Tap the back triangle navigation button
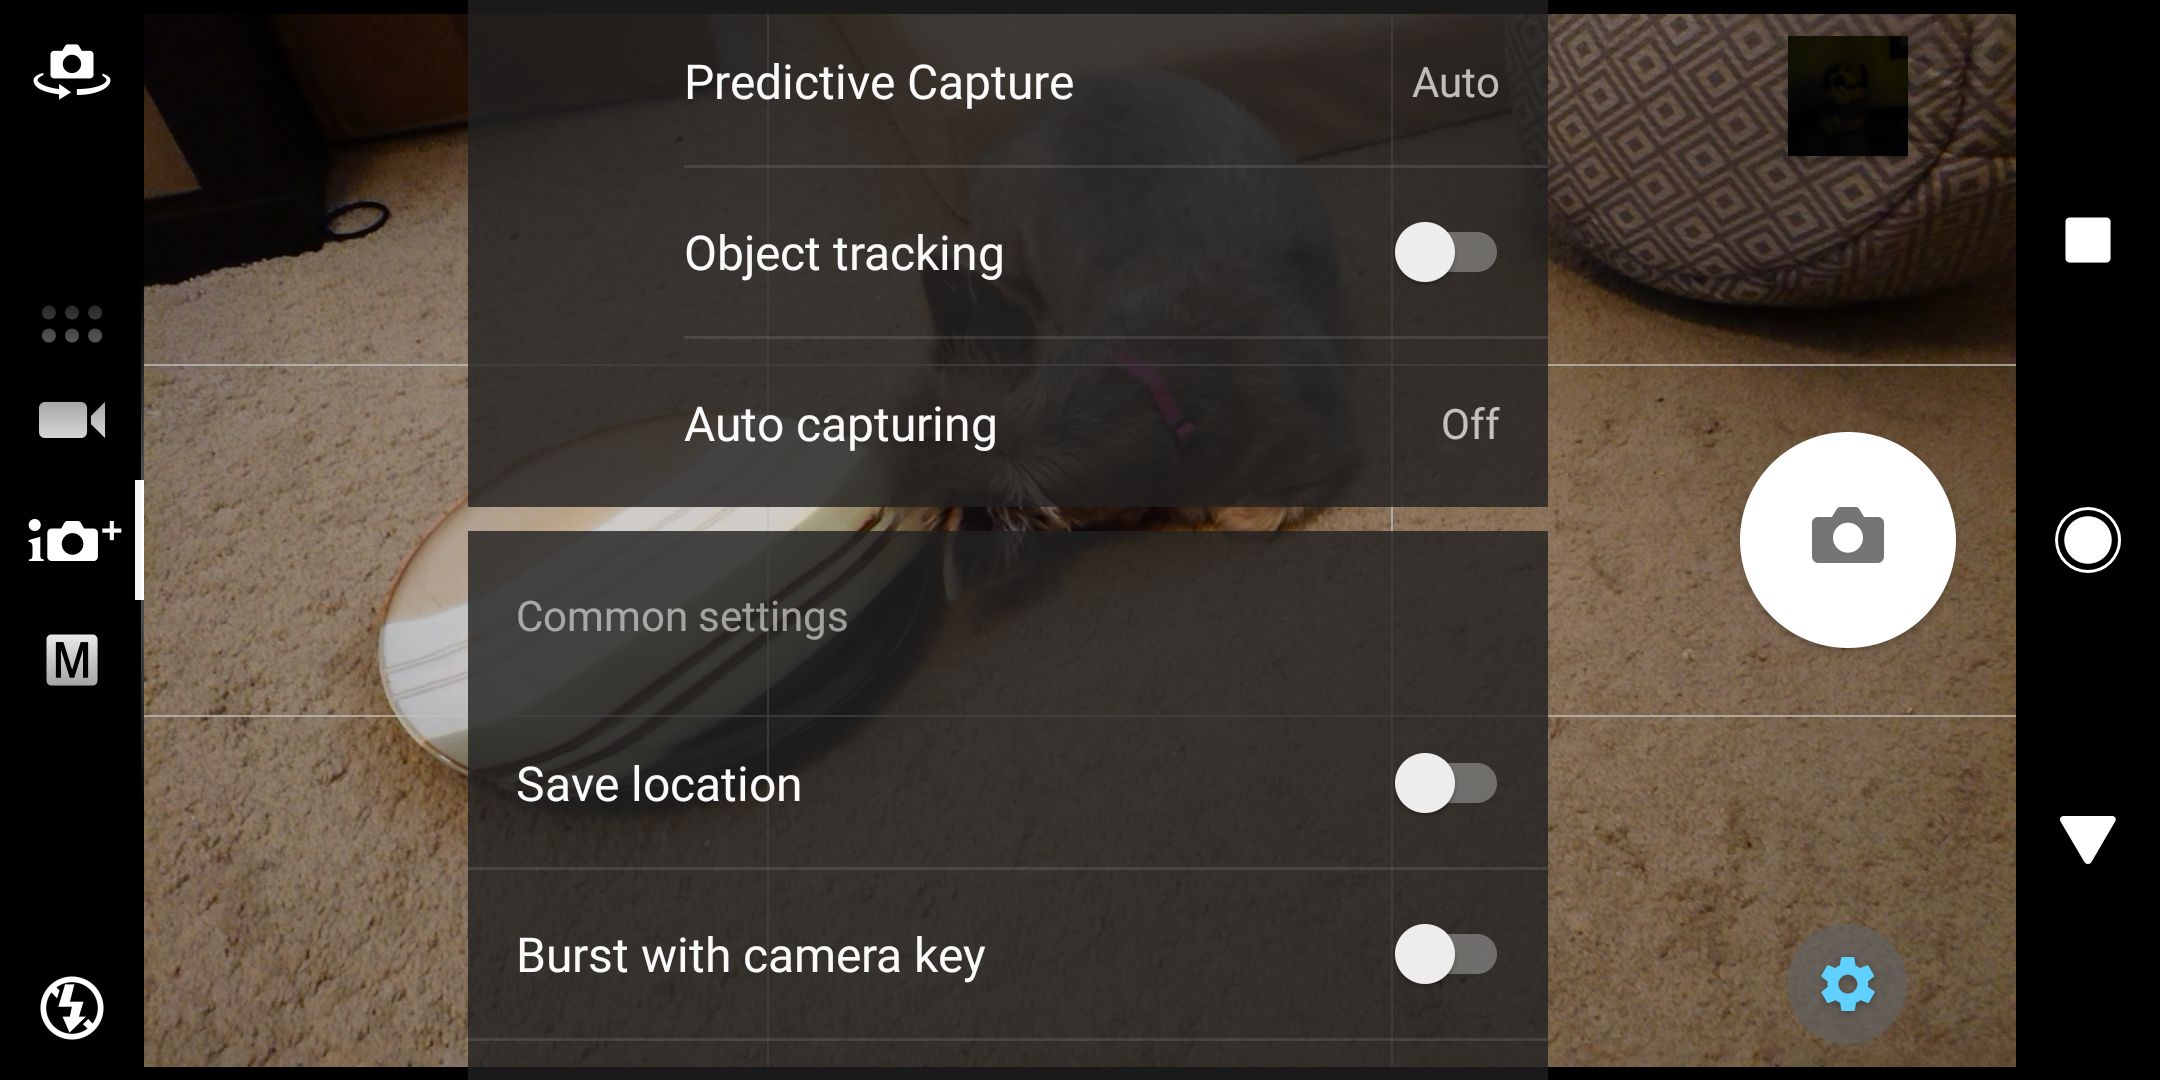The width and height of the screenshot is (2160, 1080). (2088, 839)
